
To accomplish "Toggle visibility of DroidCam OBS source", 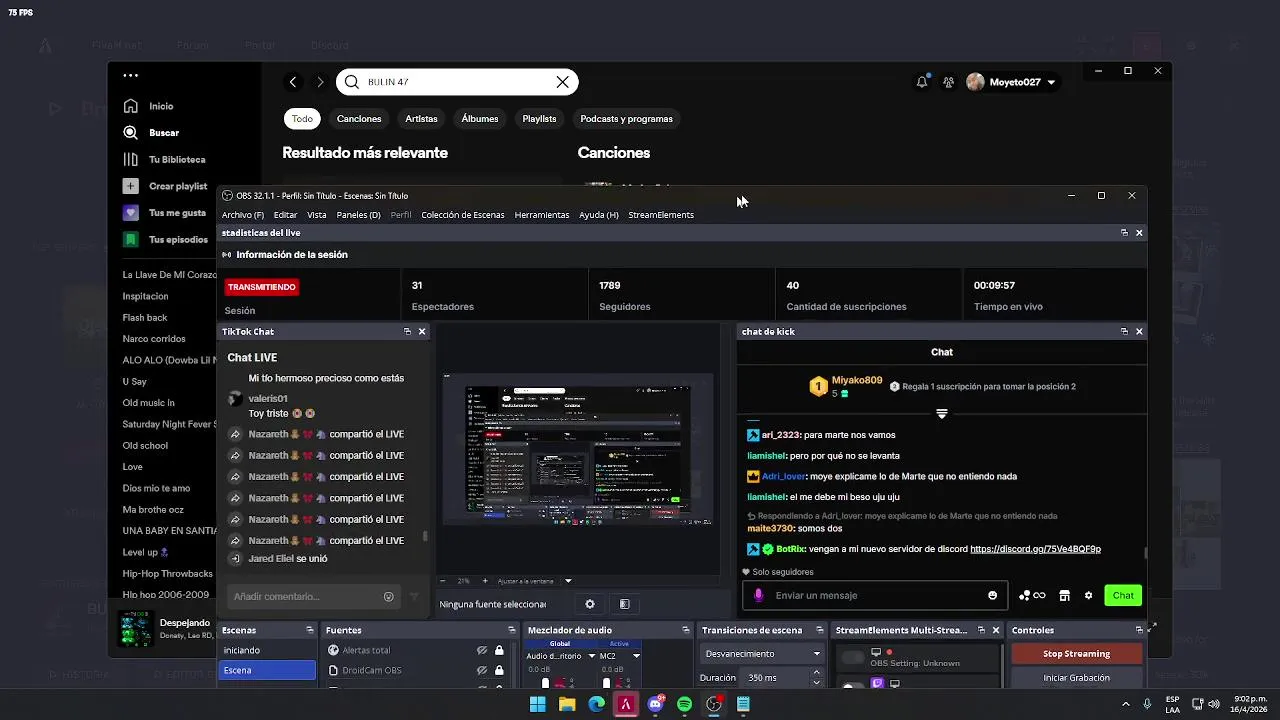I will [482, 670].
